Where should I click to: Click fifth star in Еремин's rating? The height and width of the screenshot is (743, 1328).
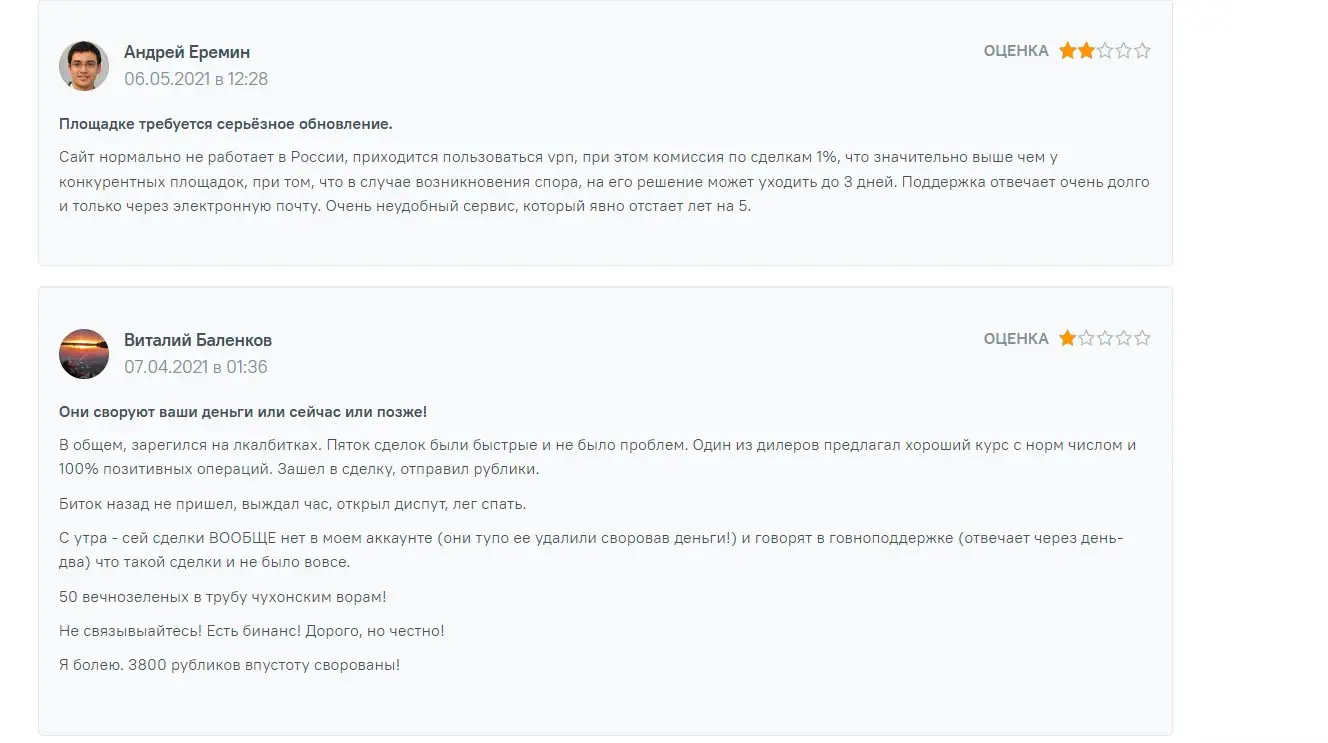tap(1142, 50)
